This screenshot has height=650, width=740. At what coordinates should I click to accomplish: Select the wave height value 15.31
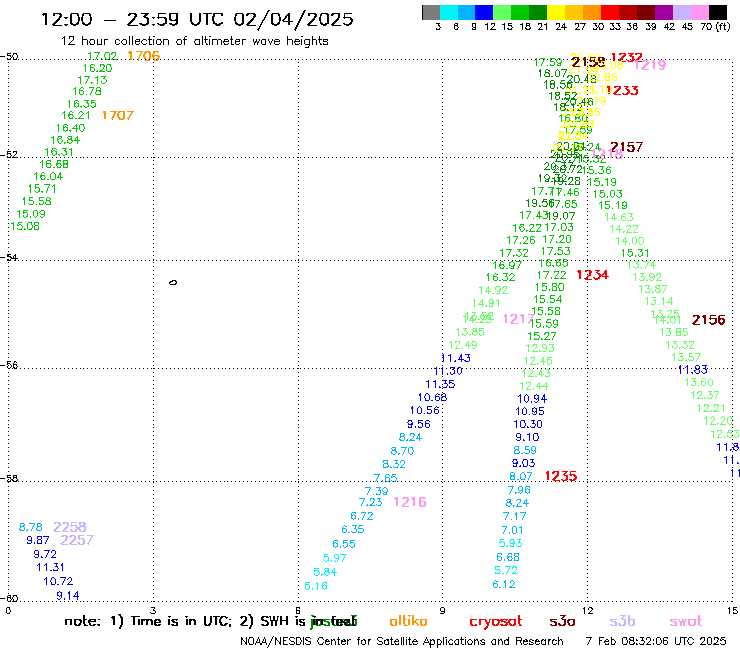click(635, 253)
